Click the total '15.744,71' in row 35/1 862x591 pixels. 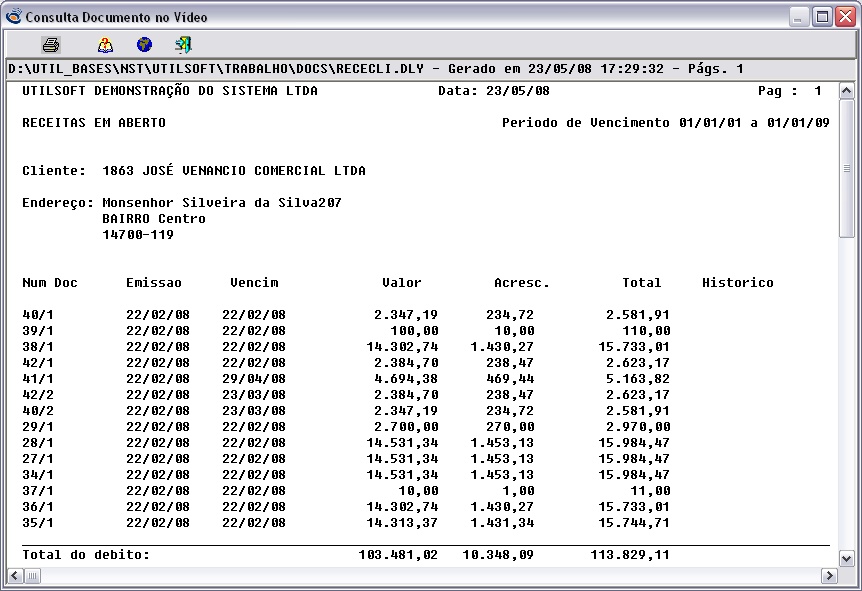pyautogui.click(x=634, y=522)
